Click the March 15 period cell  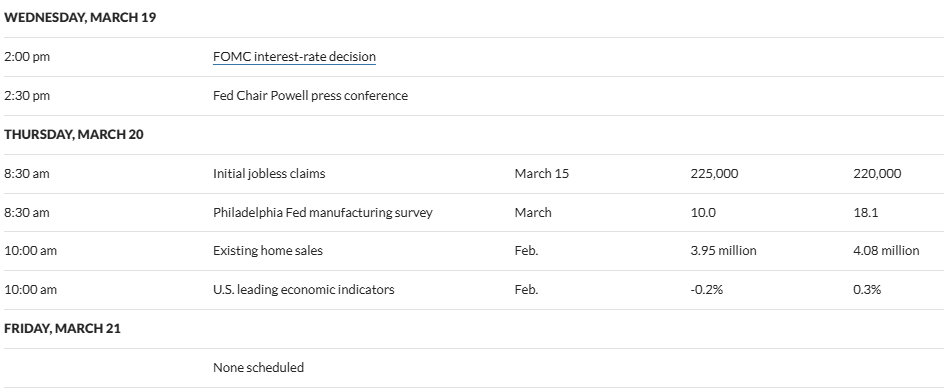pyautogui.click(x=541, y=174)
